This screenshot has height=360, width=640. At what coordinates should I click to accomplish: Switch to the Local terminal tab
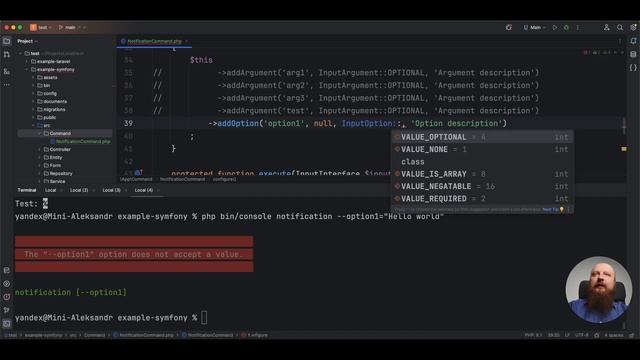pyautogui.click(x=51, y=190)
